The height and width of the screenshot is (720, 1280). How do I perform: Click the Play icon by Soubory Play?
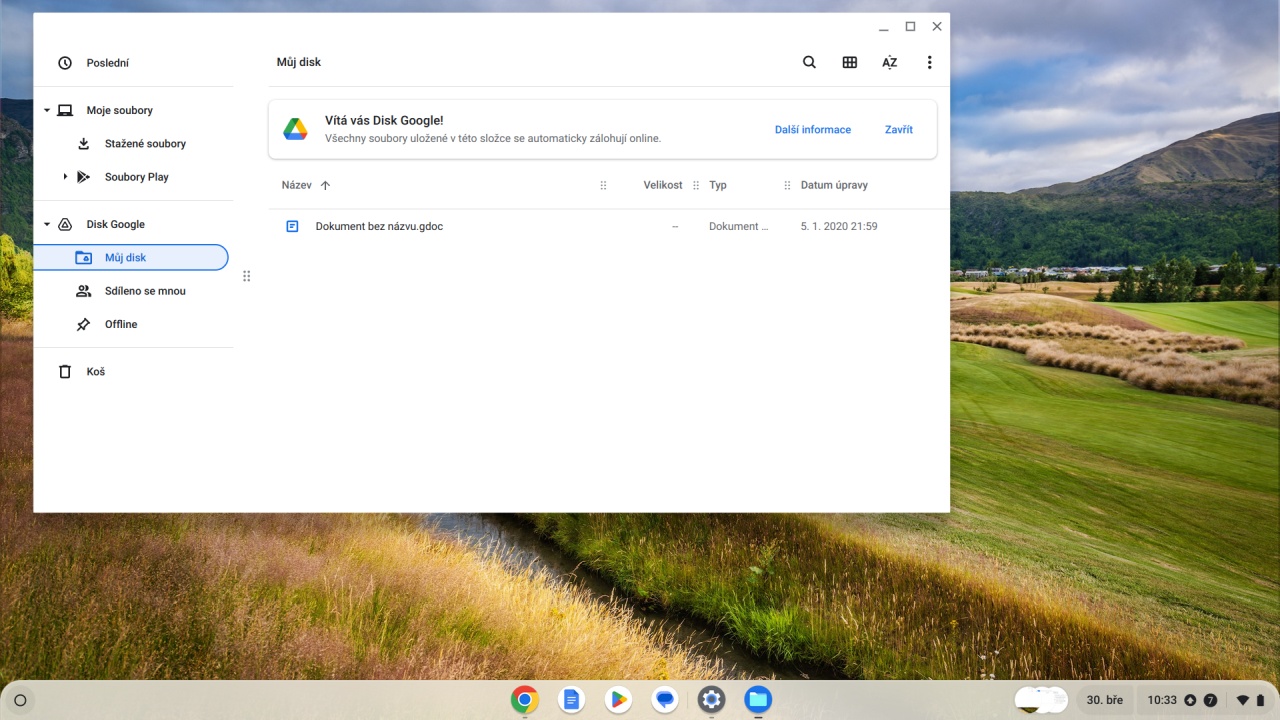[84, 177]
